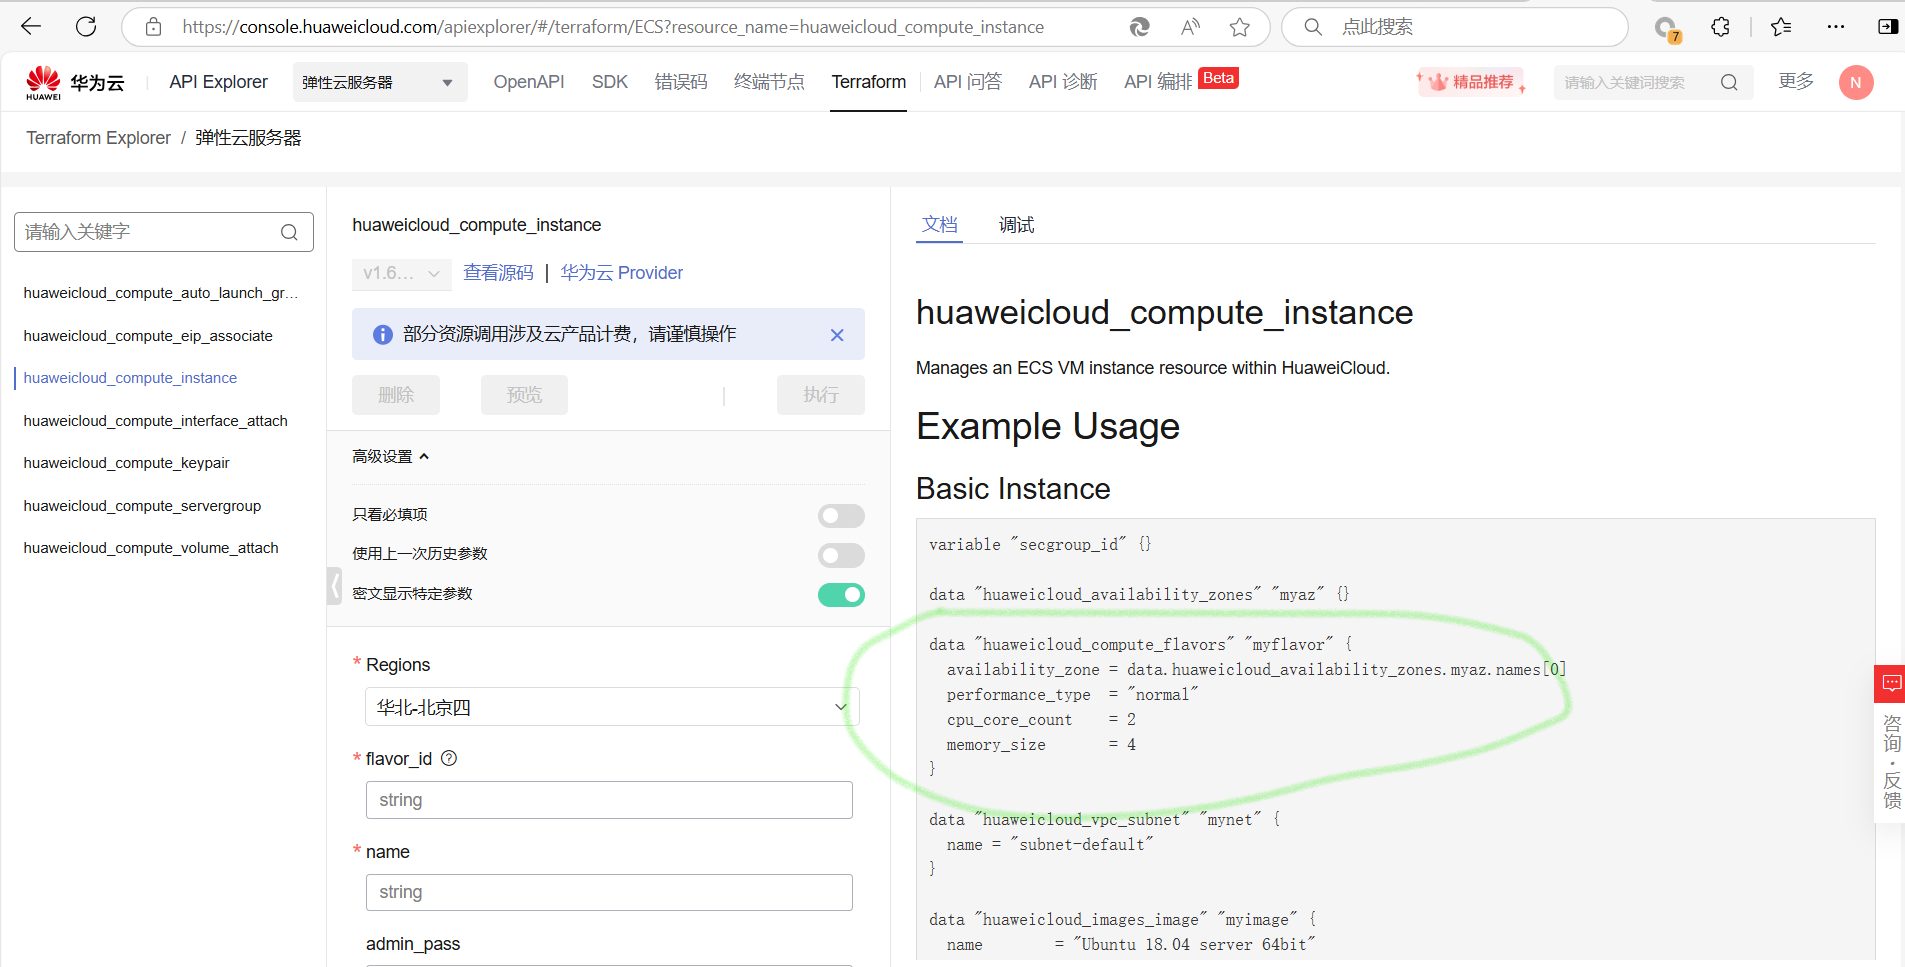This screenshot has height=967, width=1905.
Task: Open the 弹性云服务器 service dropdown
Action: pyautogui.click(x=380, y=82)
